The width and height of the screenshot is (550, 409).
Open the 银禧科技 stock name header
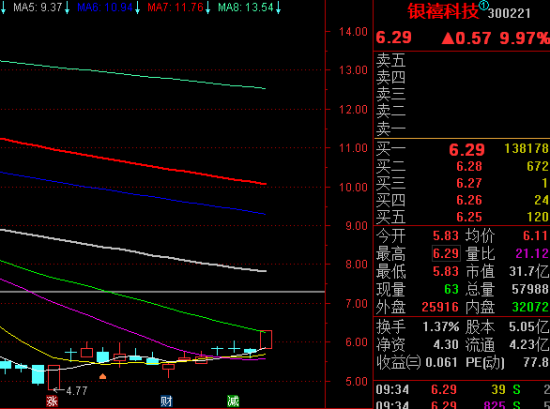(x=443, y=12)
